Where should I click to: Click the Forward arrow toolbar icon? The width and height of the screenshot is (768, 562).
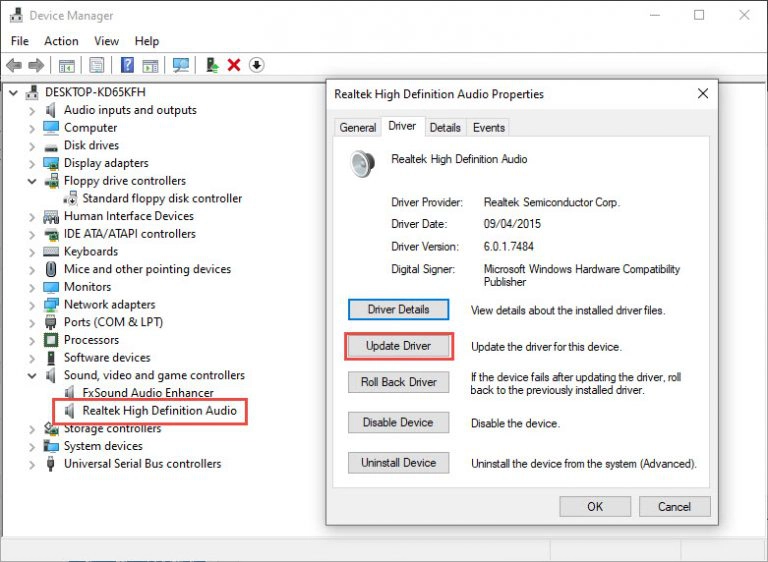(x=36, y=65)
